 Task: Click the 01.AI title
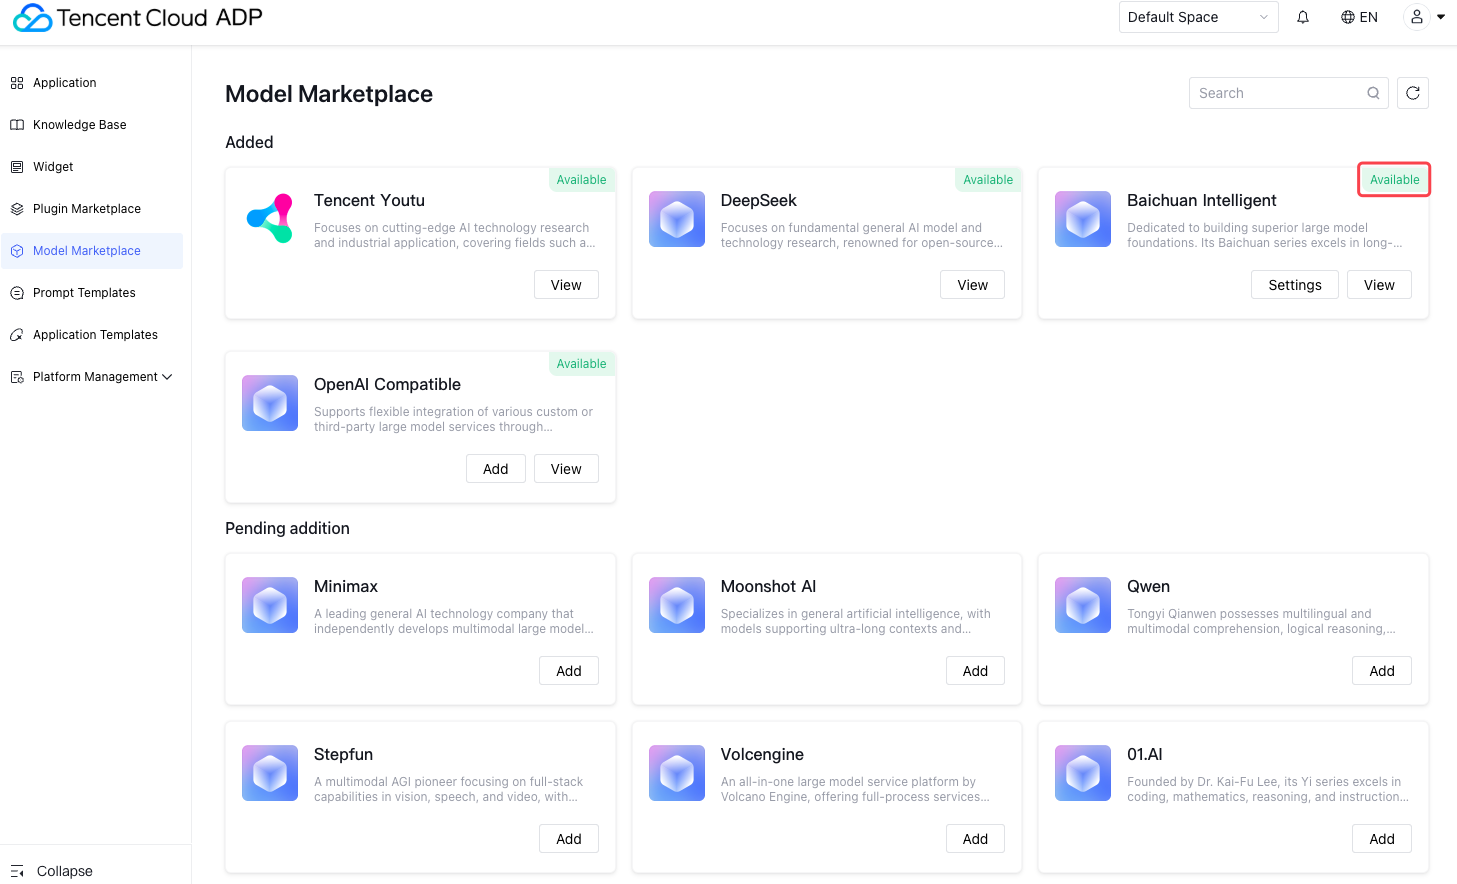tap(1145, 754)
